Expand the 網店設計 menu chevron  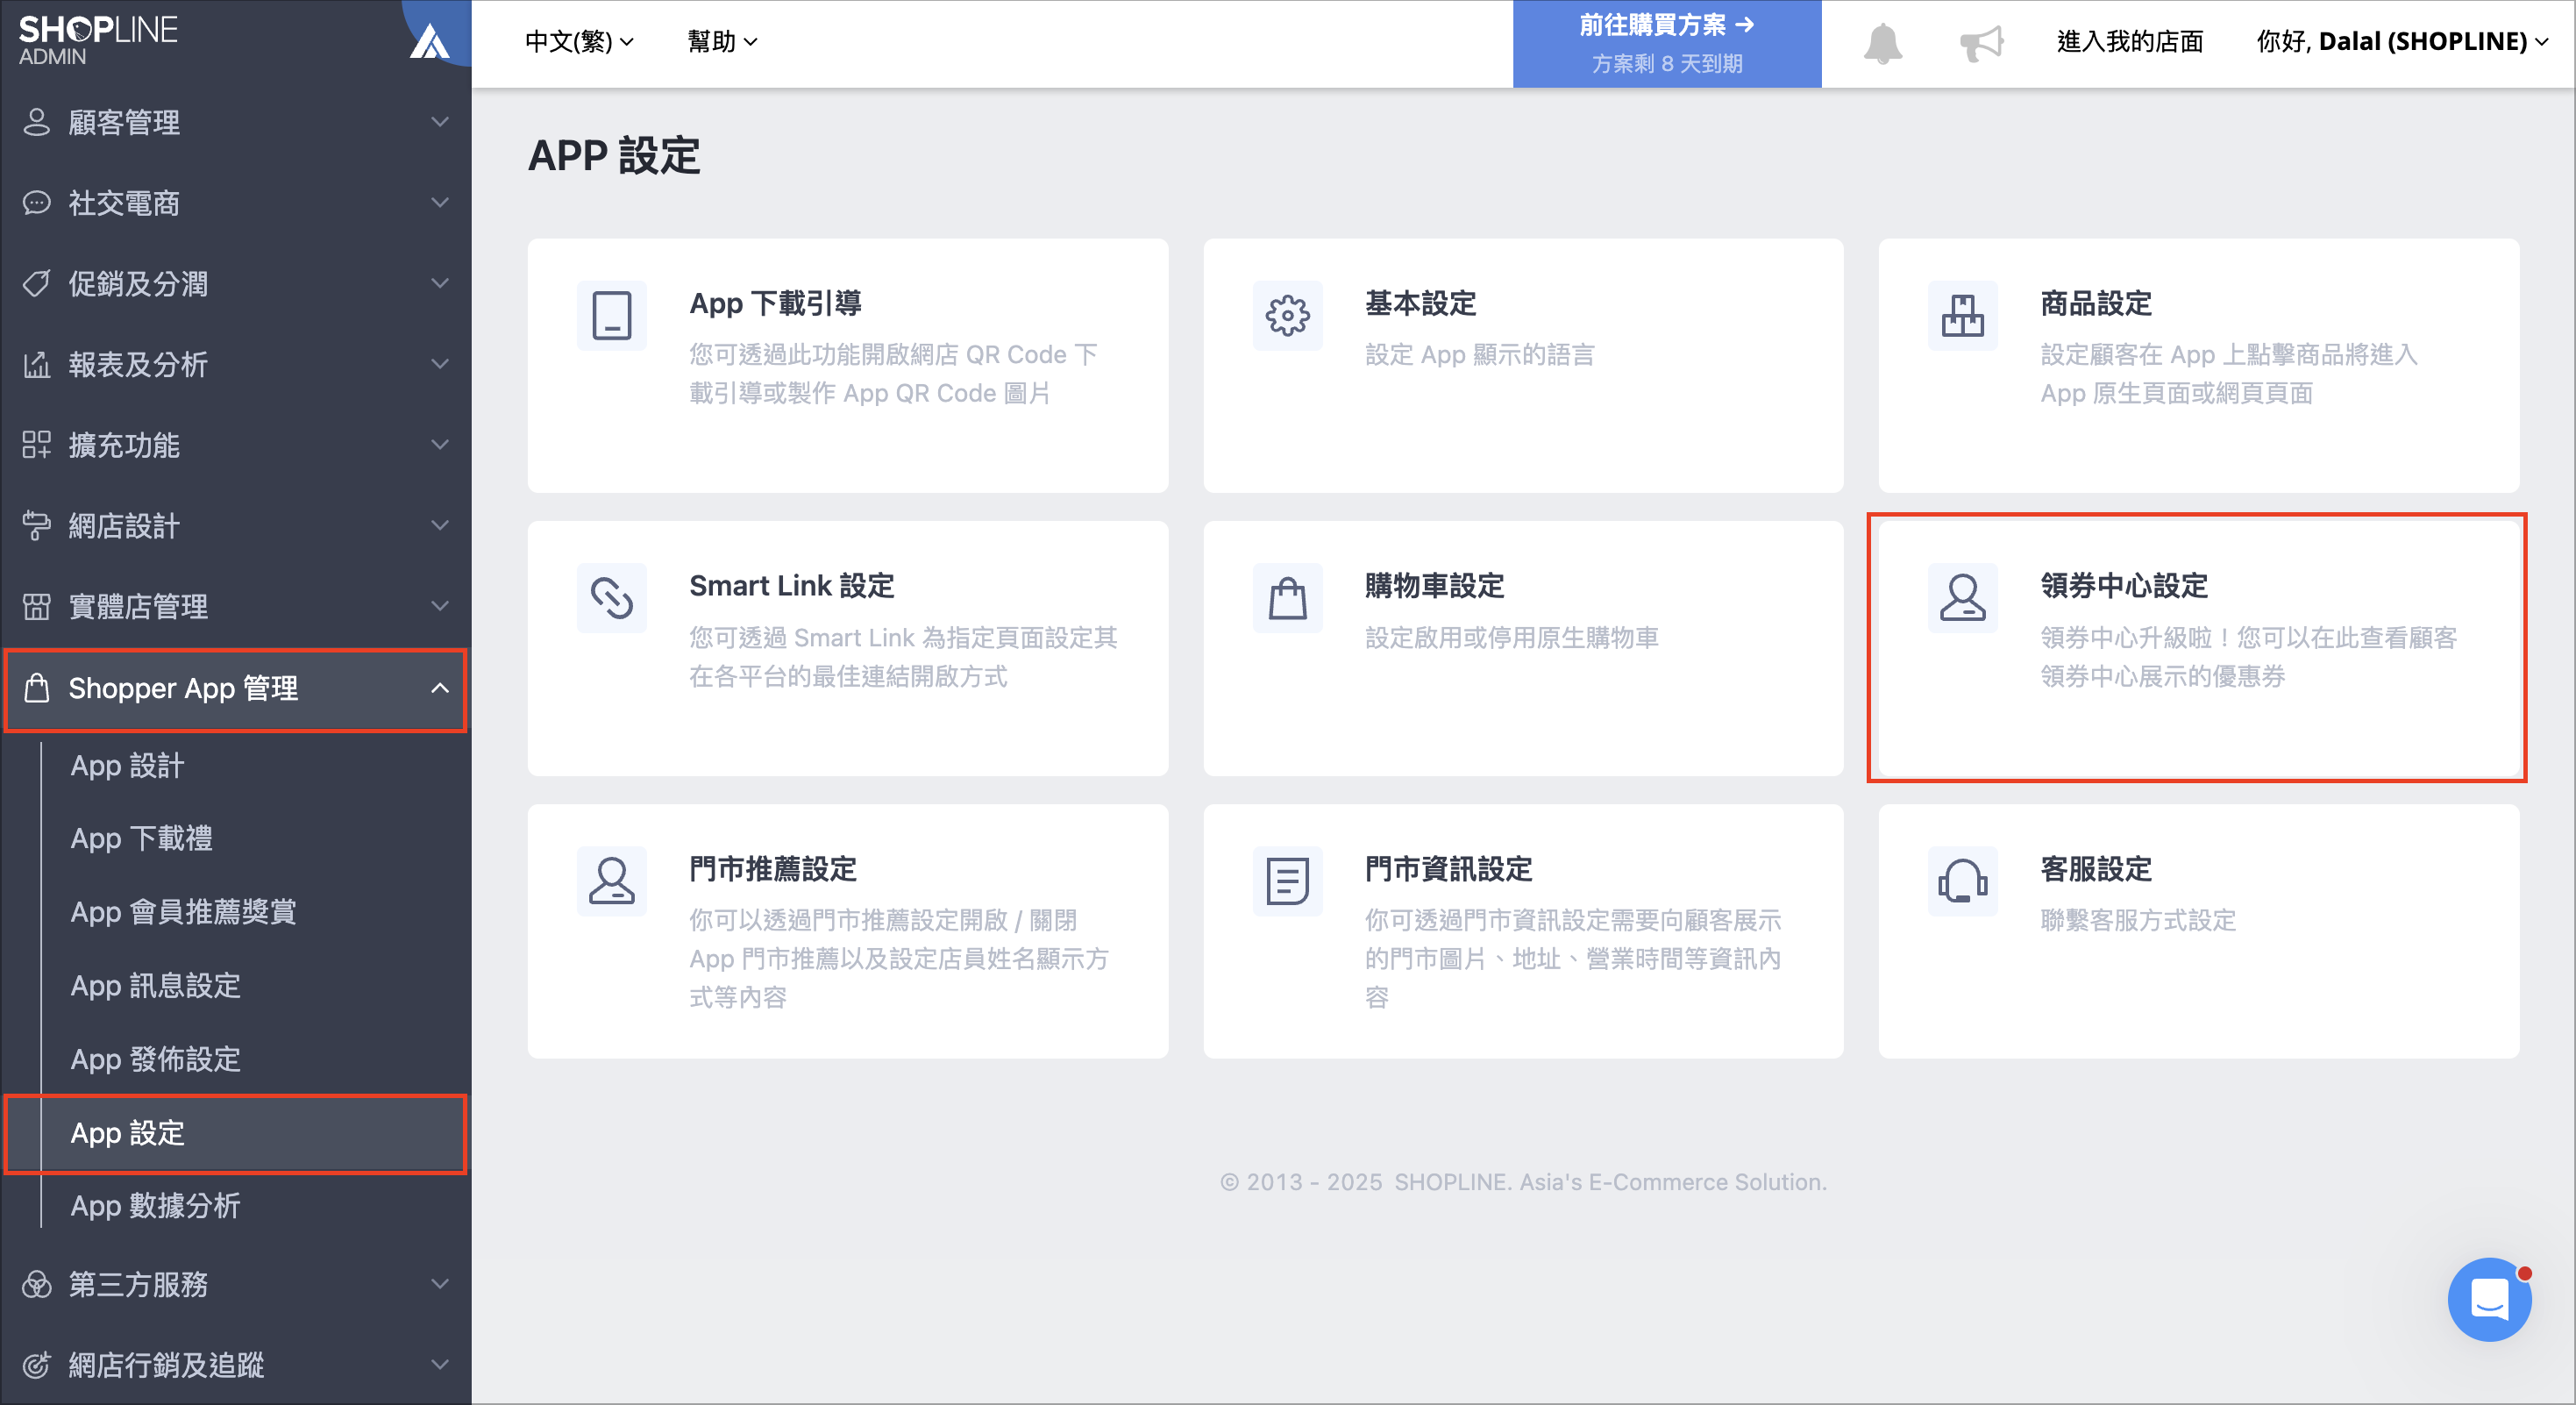tap(439, 525)
